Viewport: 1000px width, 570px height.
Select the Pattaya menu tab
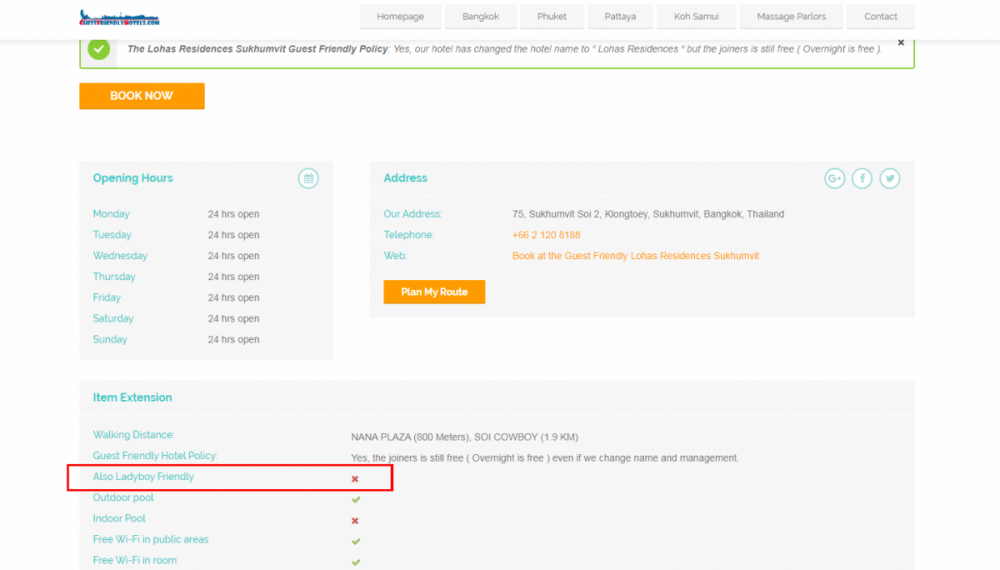pos(621,17)
